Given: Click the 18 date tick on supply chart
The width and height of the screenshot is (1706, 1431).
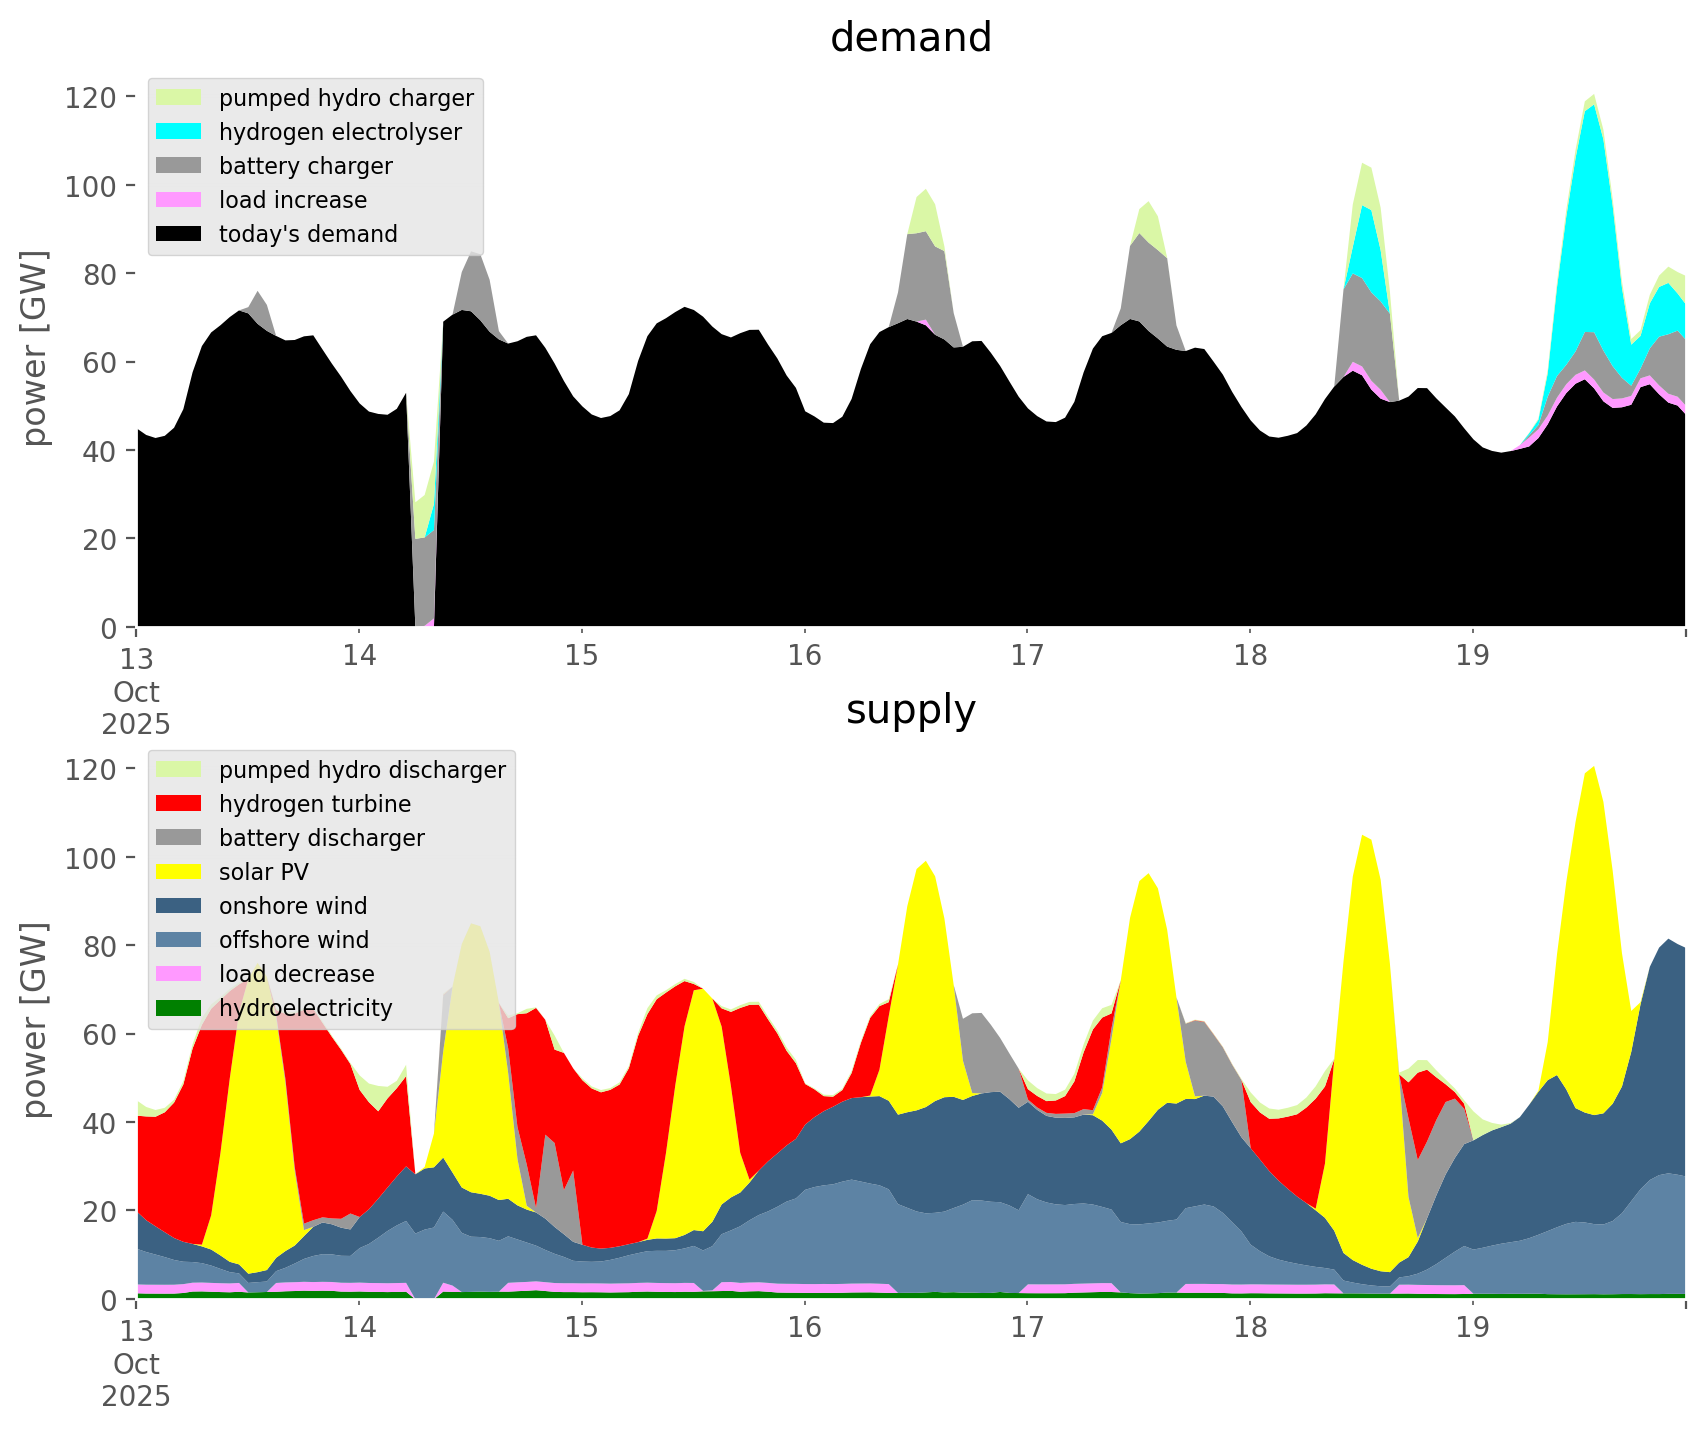Looking at the screenshot, I should click(x=1249, y=1328).
